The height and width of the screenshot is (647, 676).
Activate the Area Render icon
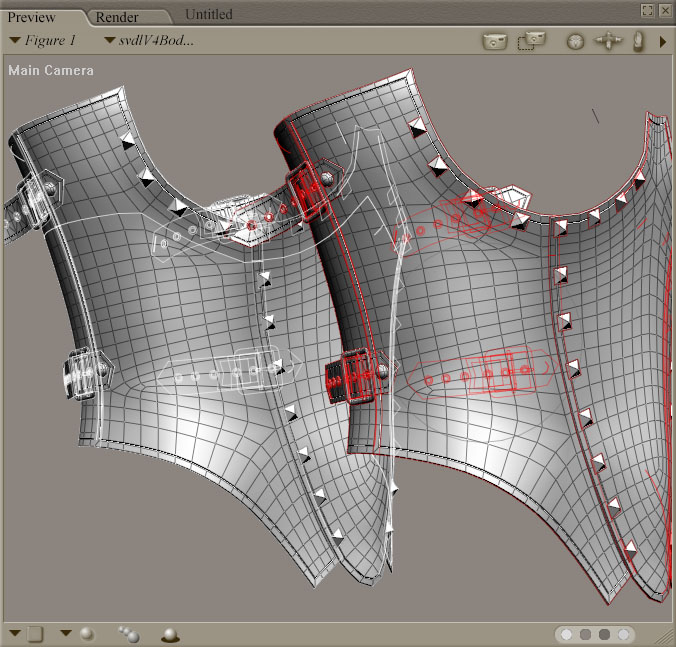(531, 41)
